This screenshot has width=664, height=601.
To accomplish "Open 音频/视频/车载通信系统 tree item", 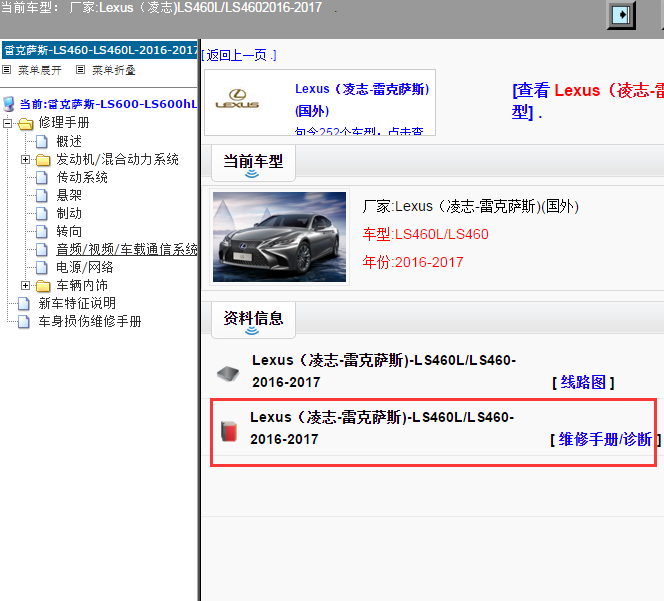I will click(x=127, y=249).
